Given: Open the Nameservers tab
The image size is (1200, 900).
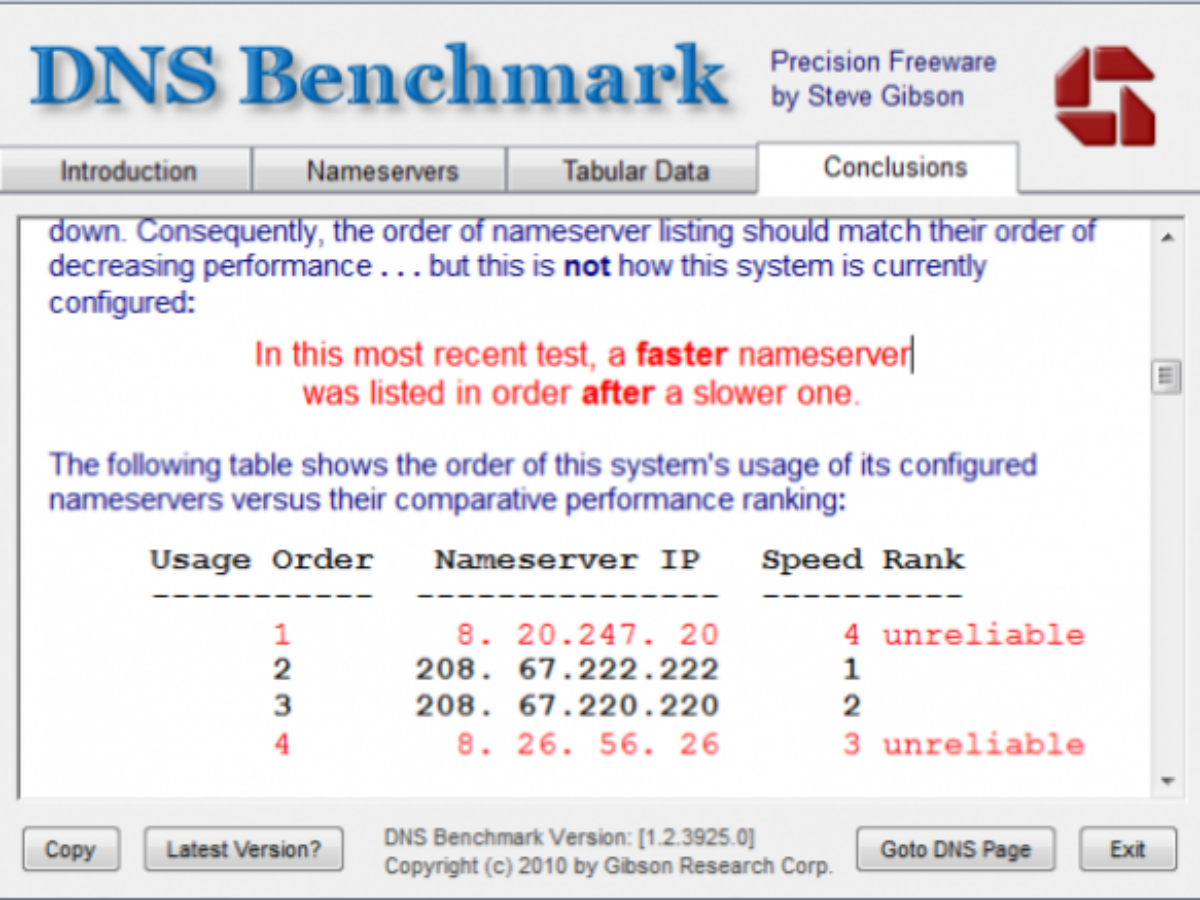Looking at the screenshot, I should (x=381, y=170).
